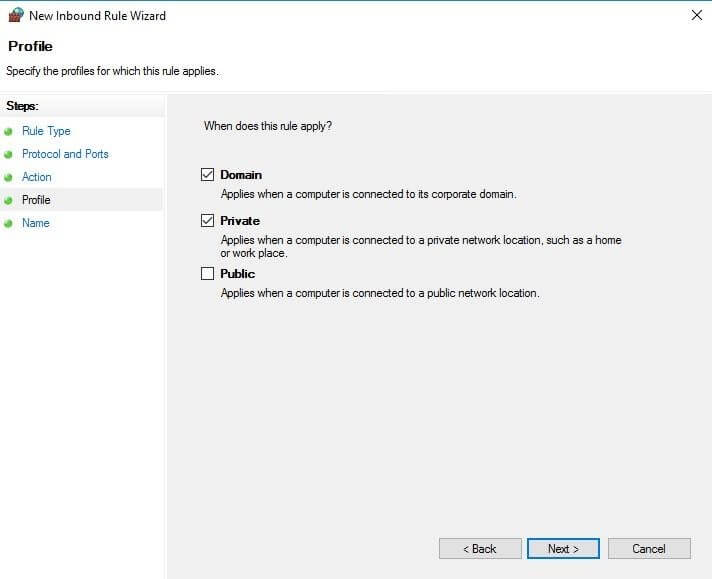This screenshot has width=712, height=579.
Task: Close the New Inbound Rule Wizard window
Action: point(697,15)
